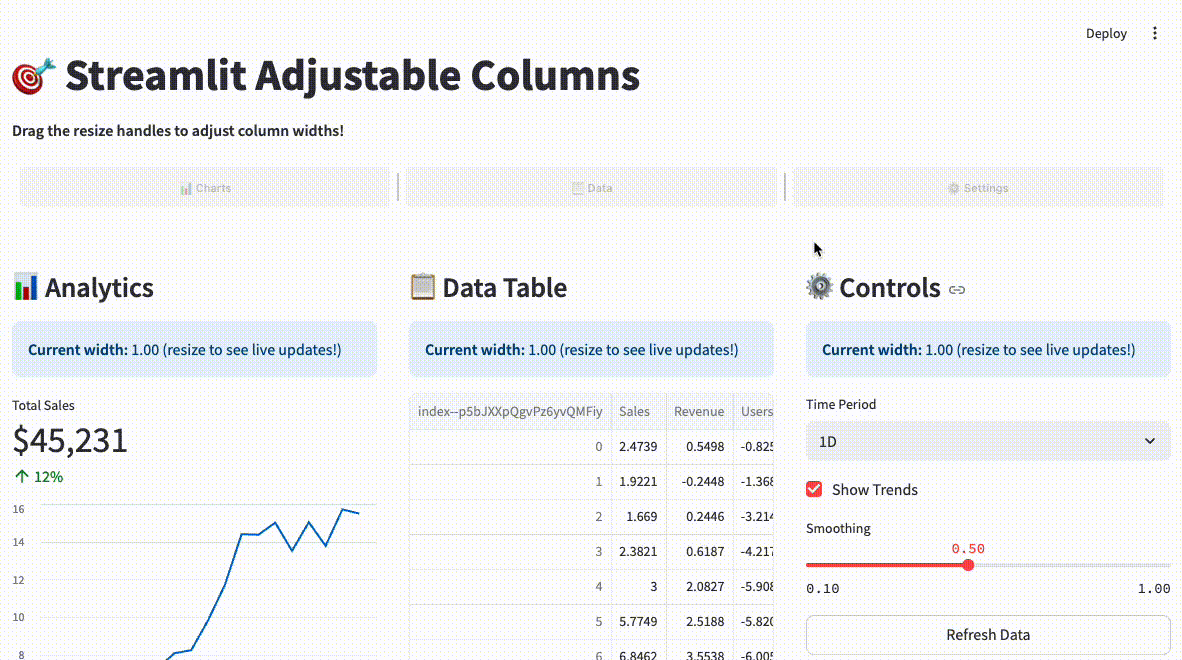1182x660 pixels.
Task: Open the Time Period dropdown
Action: (x=988, y=442)
